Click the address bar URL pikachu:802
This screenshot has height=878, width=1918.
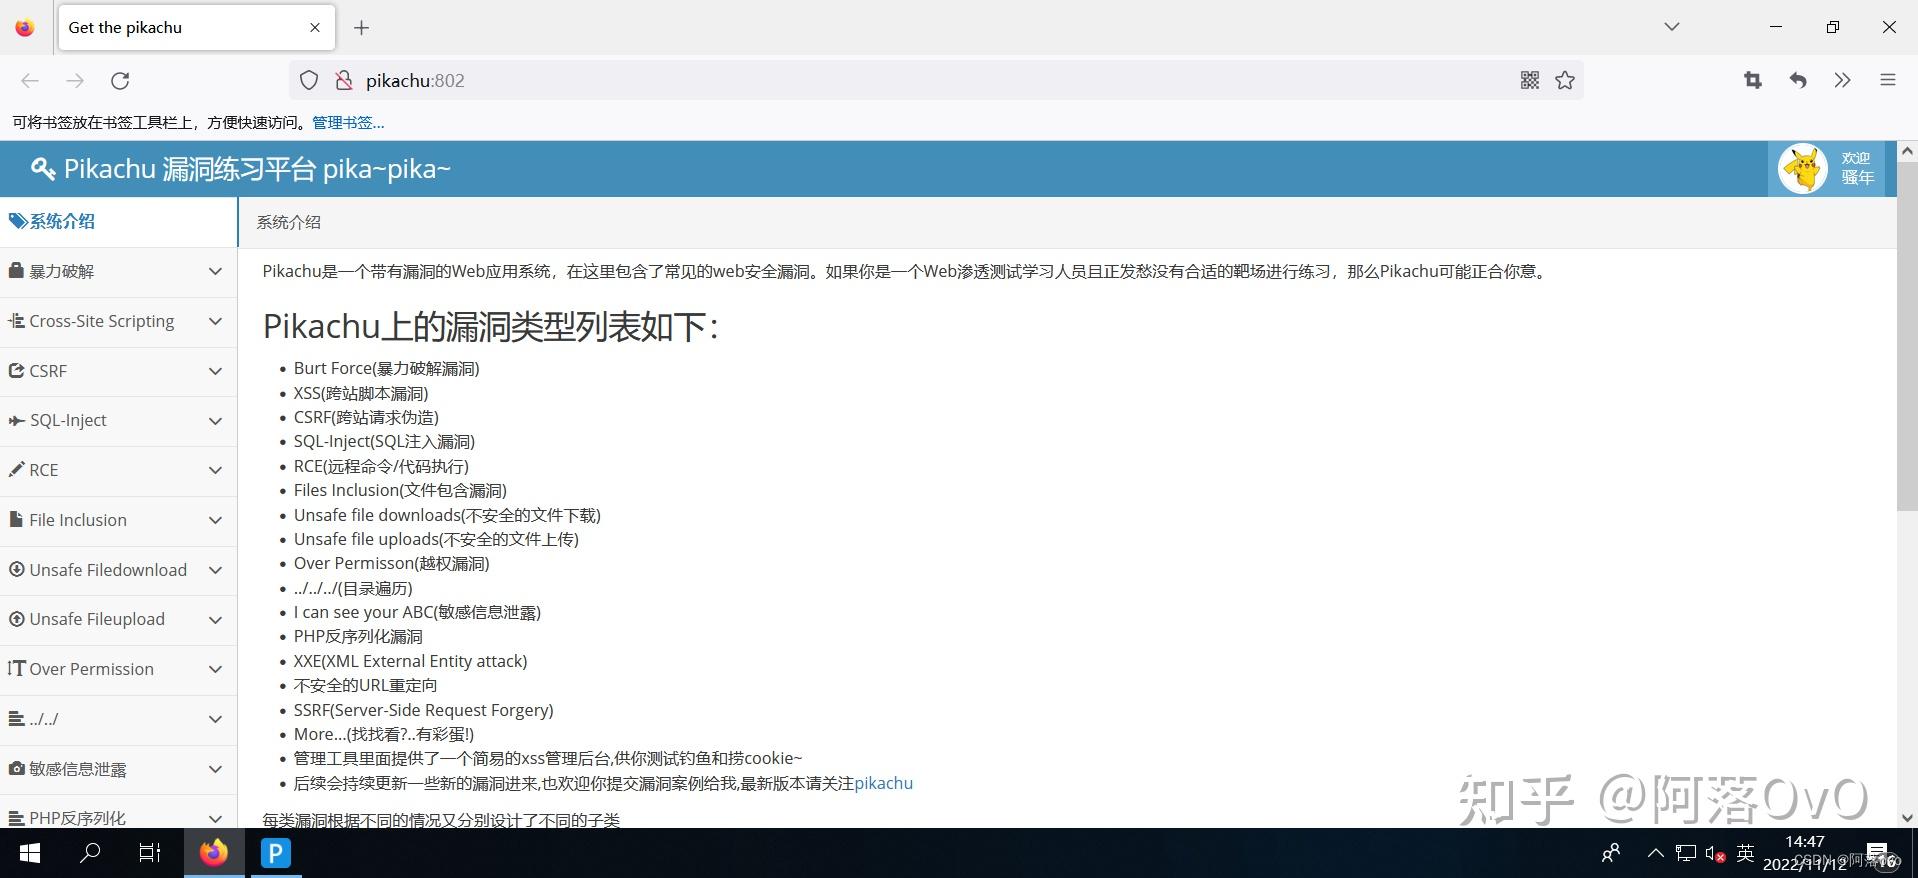[x=415, y=81]
